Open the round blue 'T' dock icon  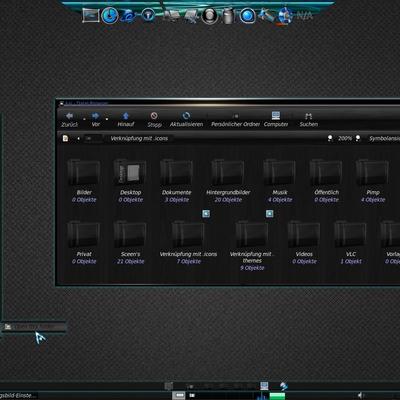(148, 15)
